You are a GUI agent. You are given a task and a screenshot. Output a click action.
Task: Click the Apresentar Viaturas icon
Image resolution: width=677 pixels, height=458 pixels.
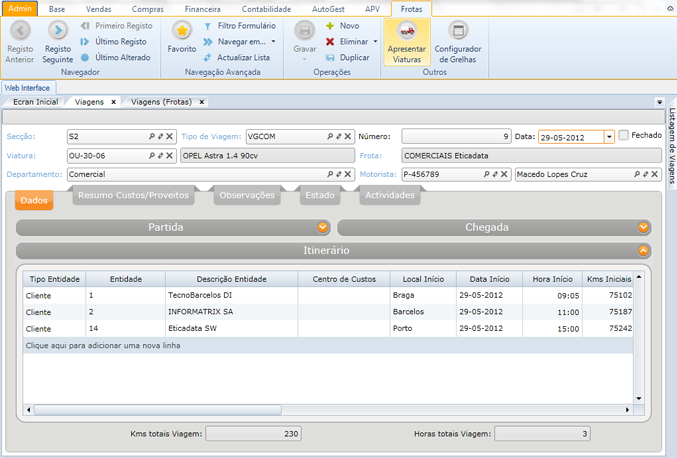[x=405, y=32]
